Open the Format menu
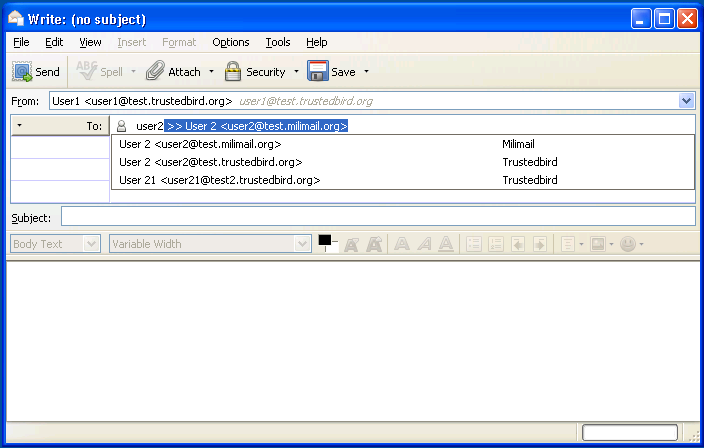704x448 pixels. [x=179, y=42]
